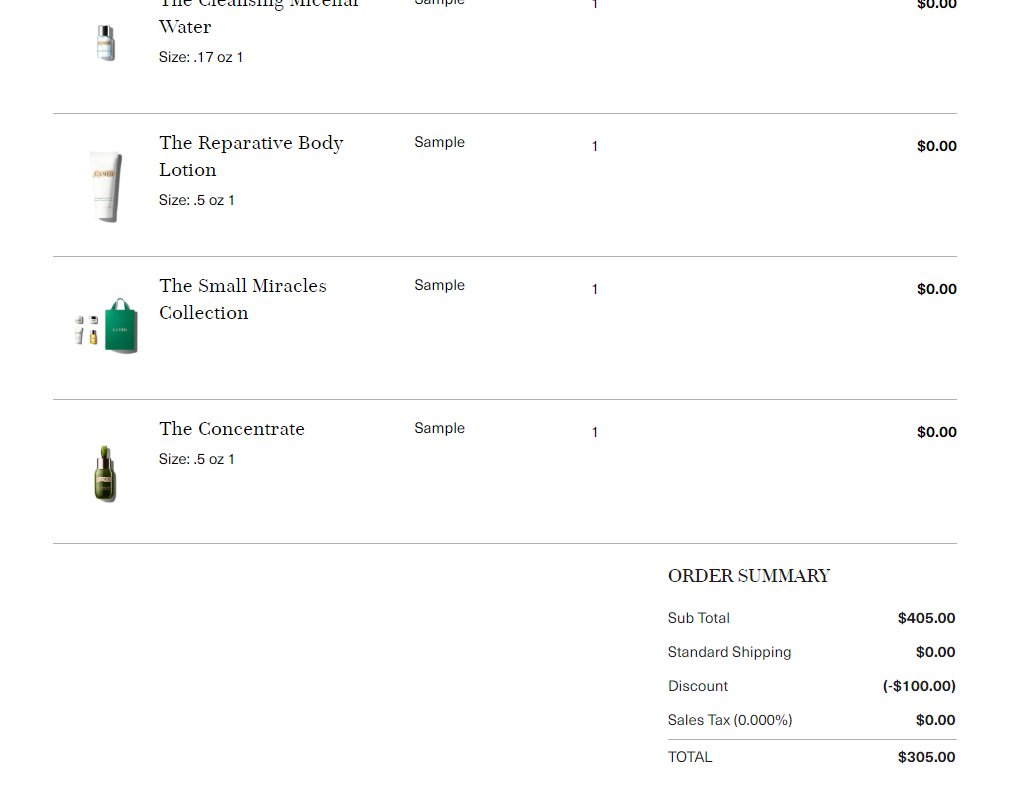Viewport: 1026px width, 787px height.
Task: Click the Standard Shipping label
Action: click(x=729, y=652)
